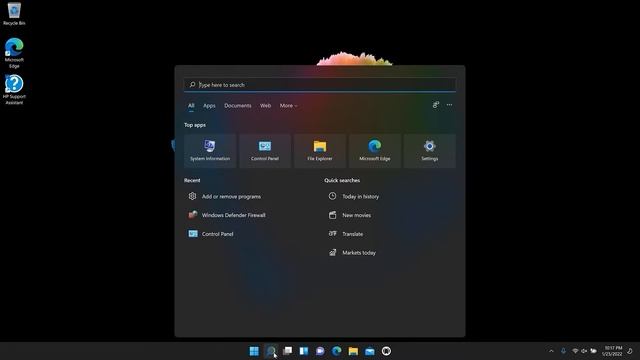Open System Information from Top apps
The width and height of the screenshot is (640, 360).
click(x=210, y=151)
